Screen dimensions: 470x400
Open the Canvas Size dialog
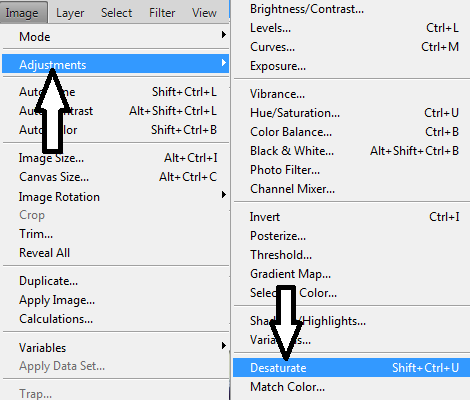click(x=115, y=177)
